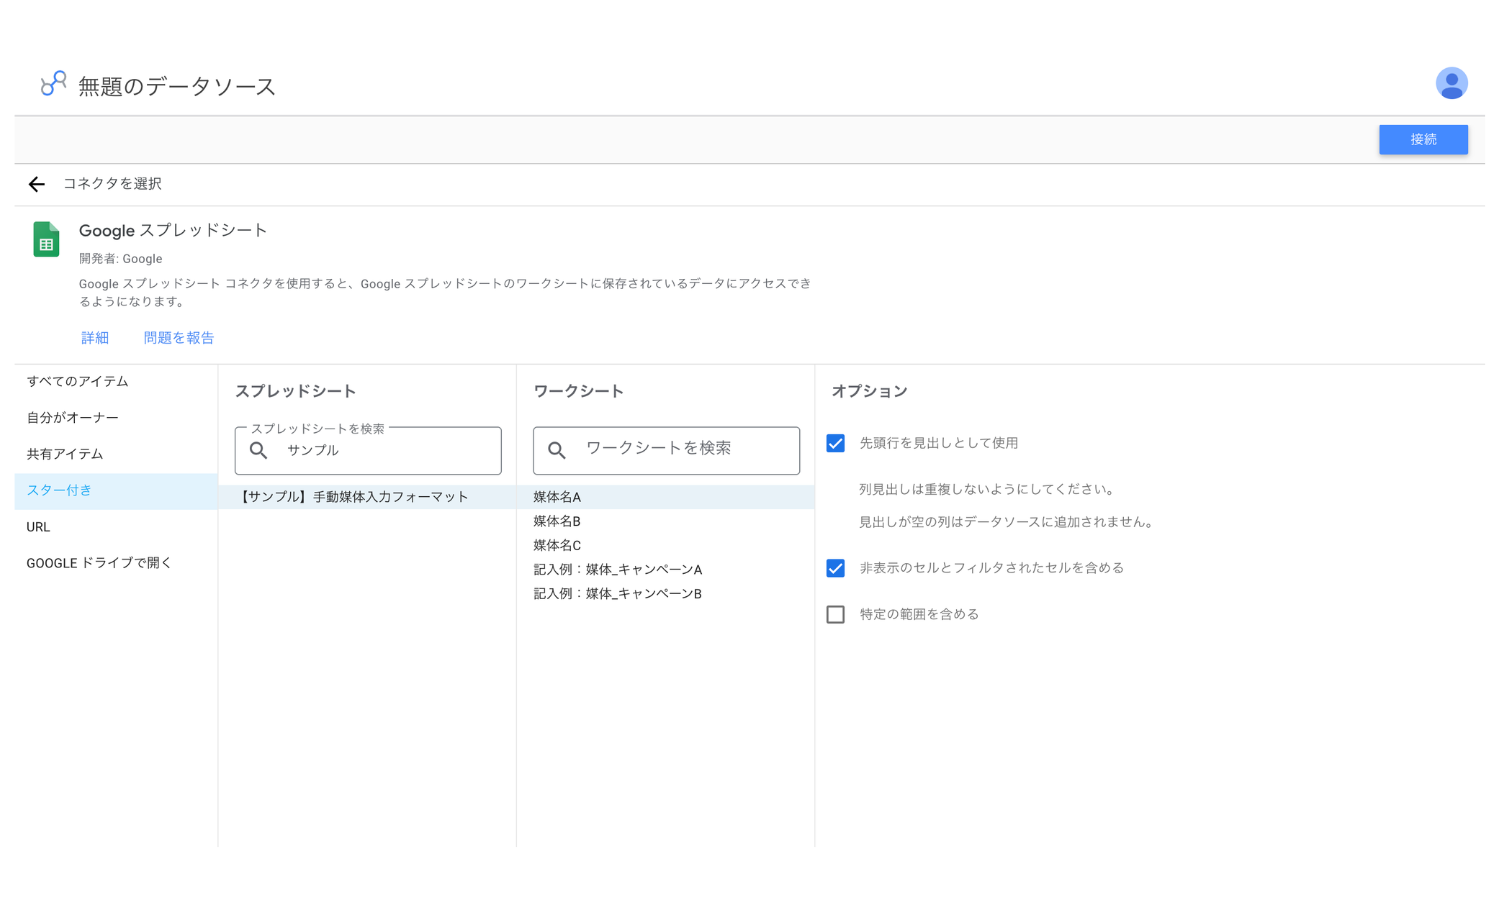
Task: Click the Looker Studio logo icon
Action: pos(53,83)
